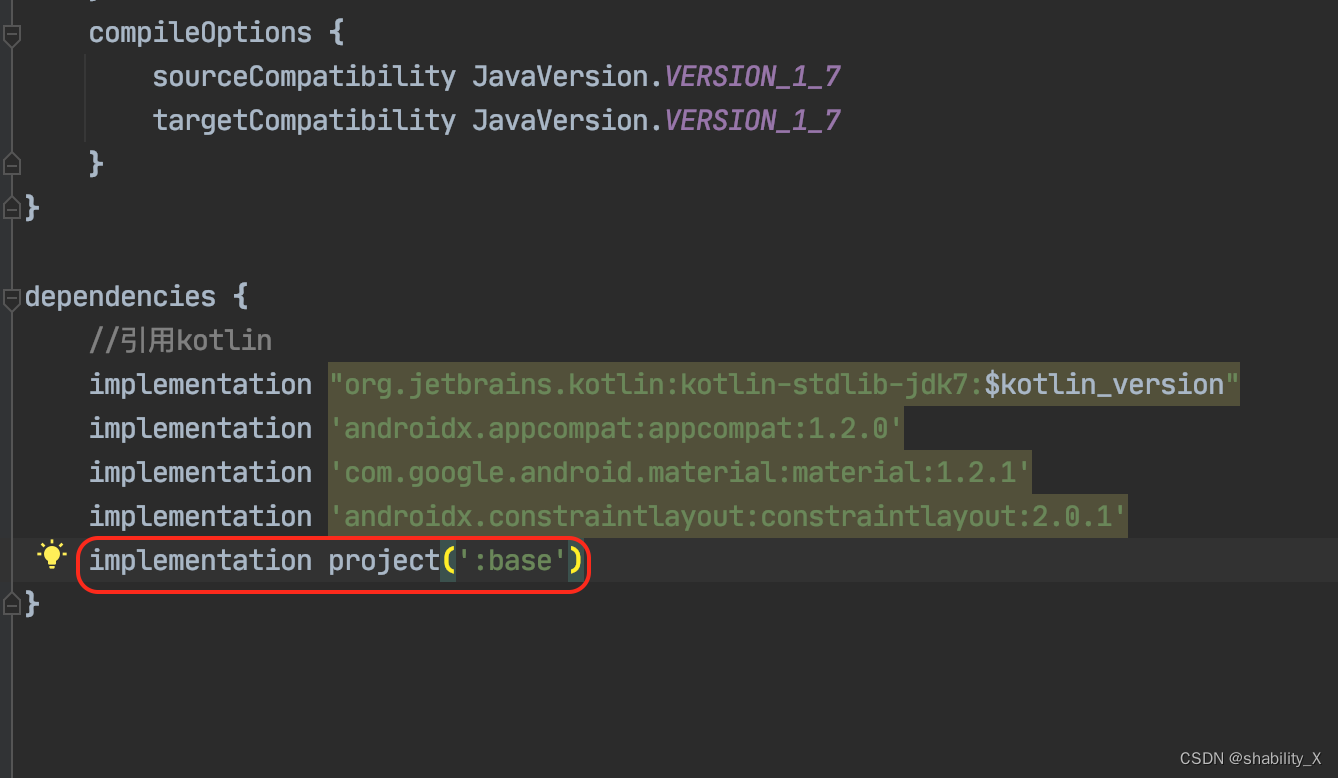Click implementation keyword before project(':base')
This screenshot has height=778, width=1338.
pyautogui.click(x=200, y=560)
